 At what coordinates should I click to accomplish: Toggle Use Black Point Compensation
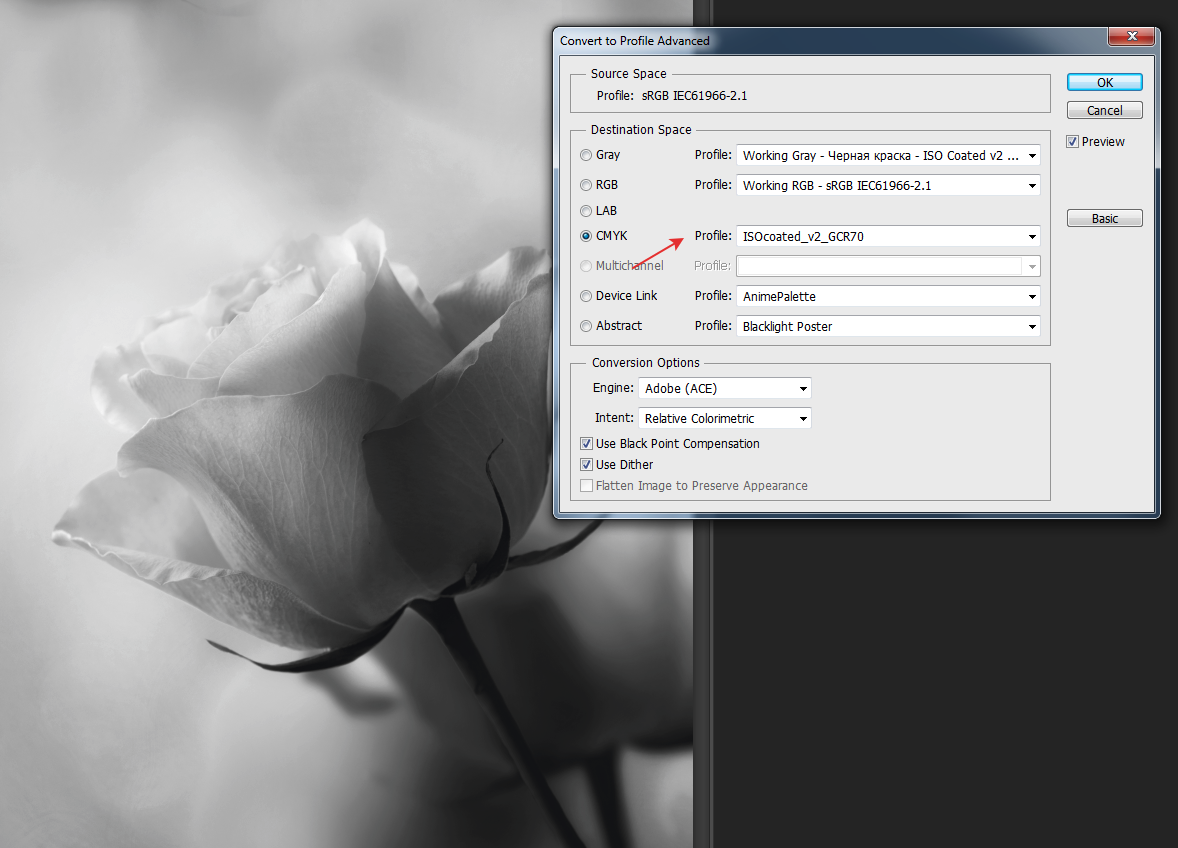(587, 444)
